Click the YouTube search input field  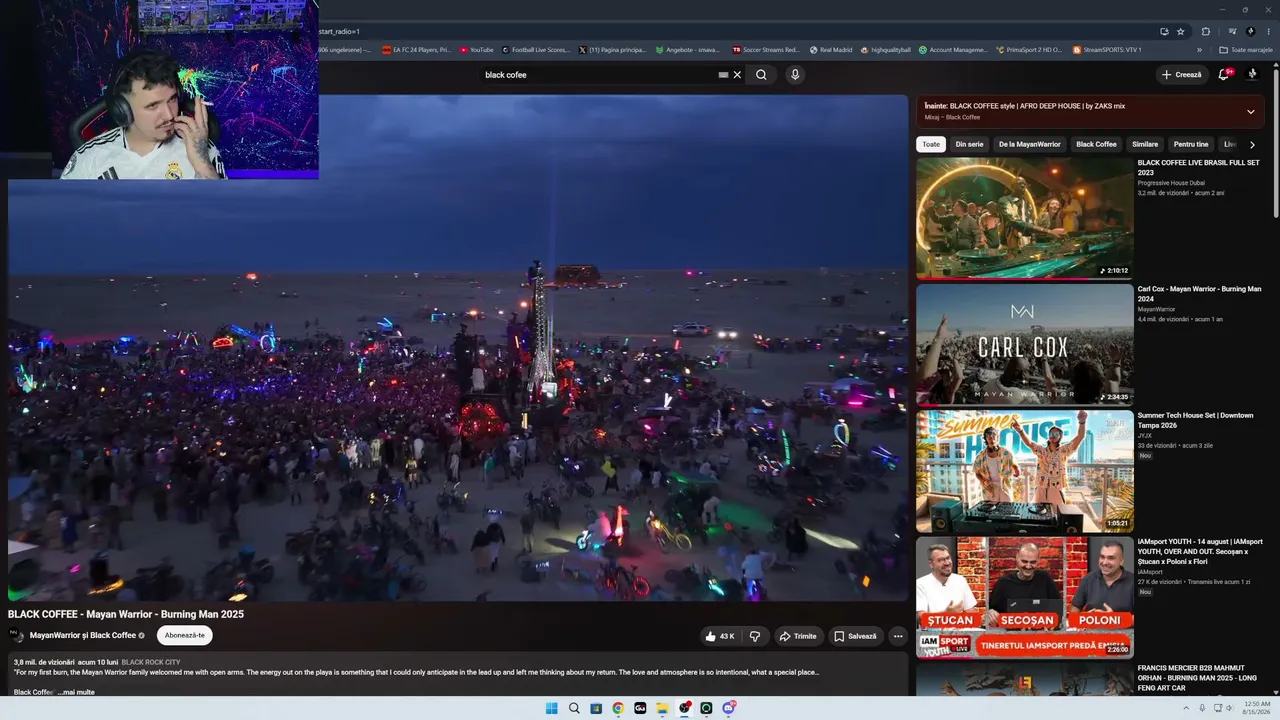click(598, 75)
